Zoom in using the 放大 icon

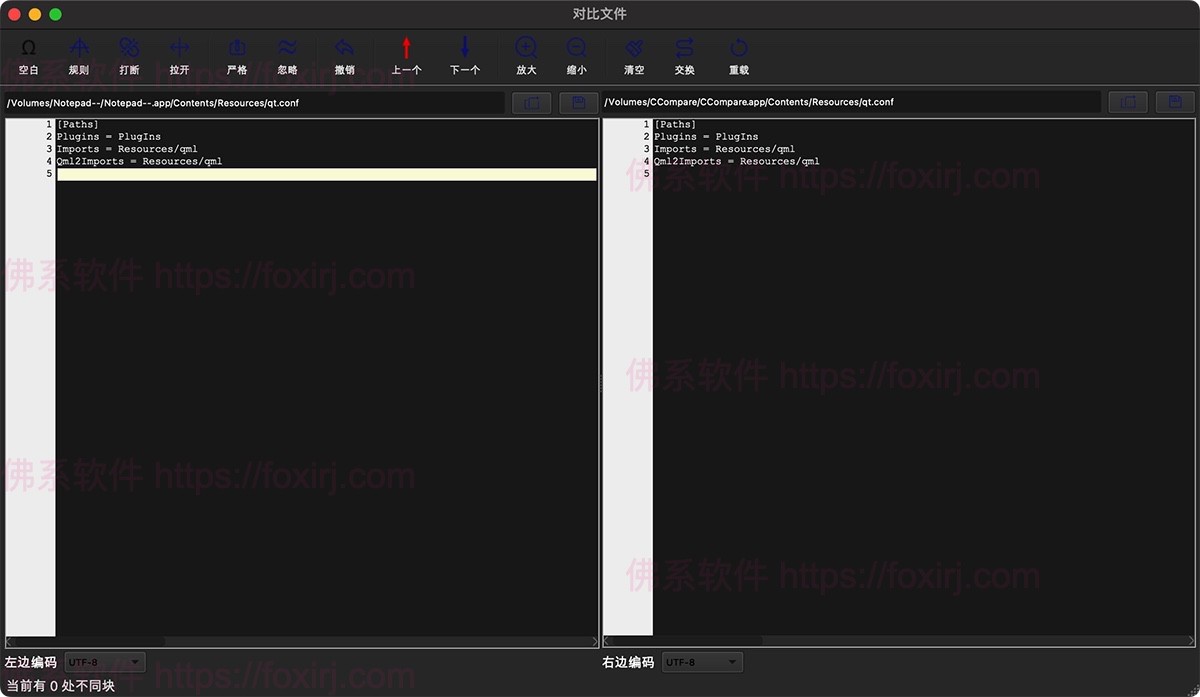pyautogui.click(x=526, y=50)
